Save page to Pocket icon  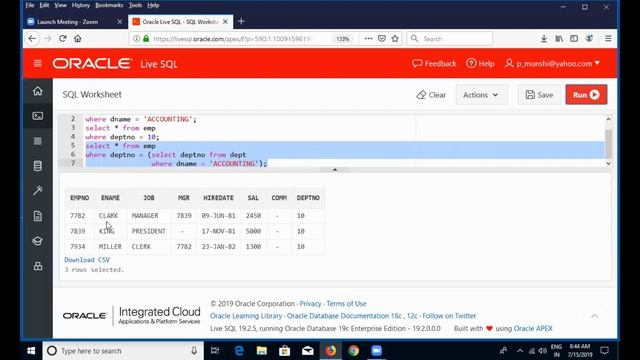click(x=382, y=38)
